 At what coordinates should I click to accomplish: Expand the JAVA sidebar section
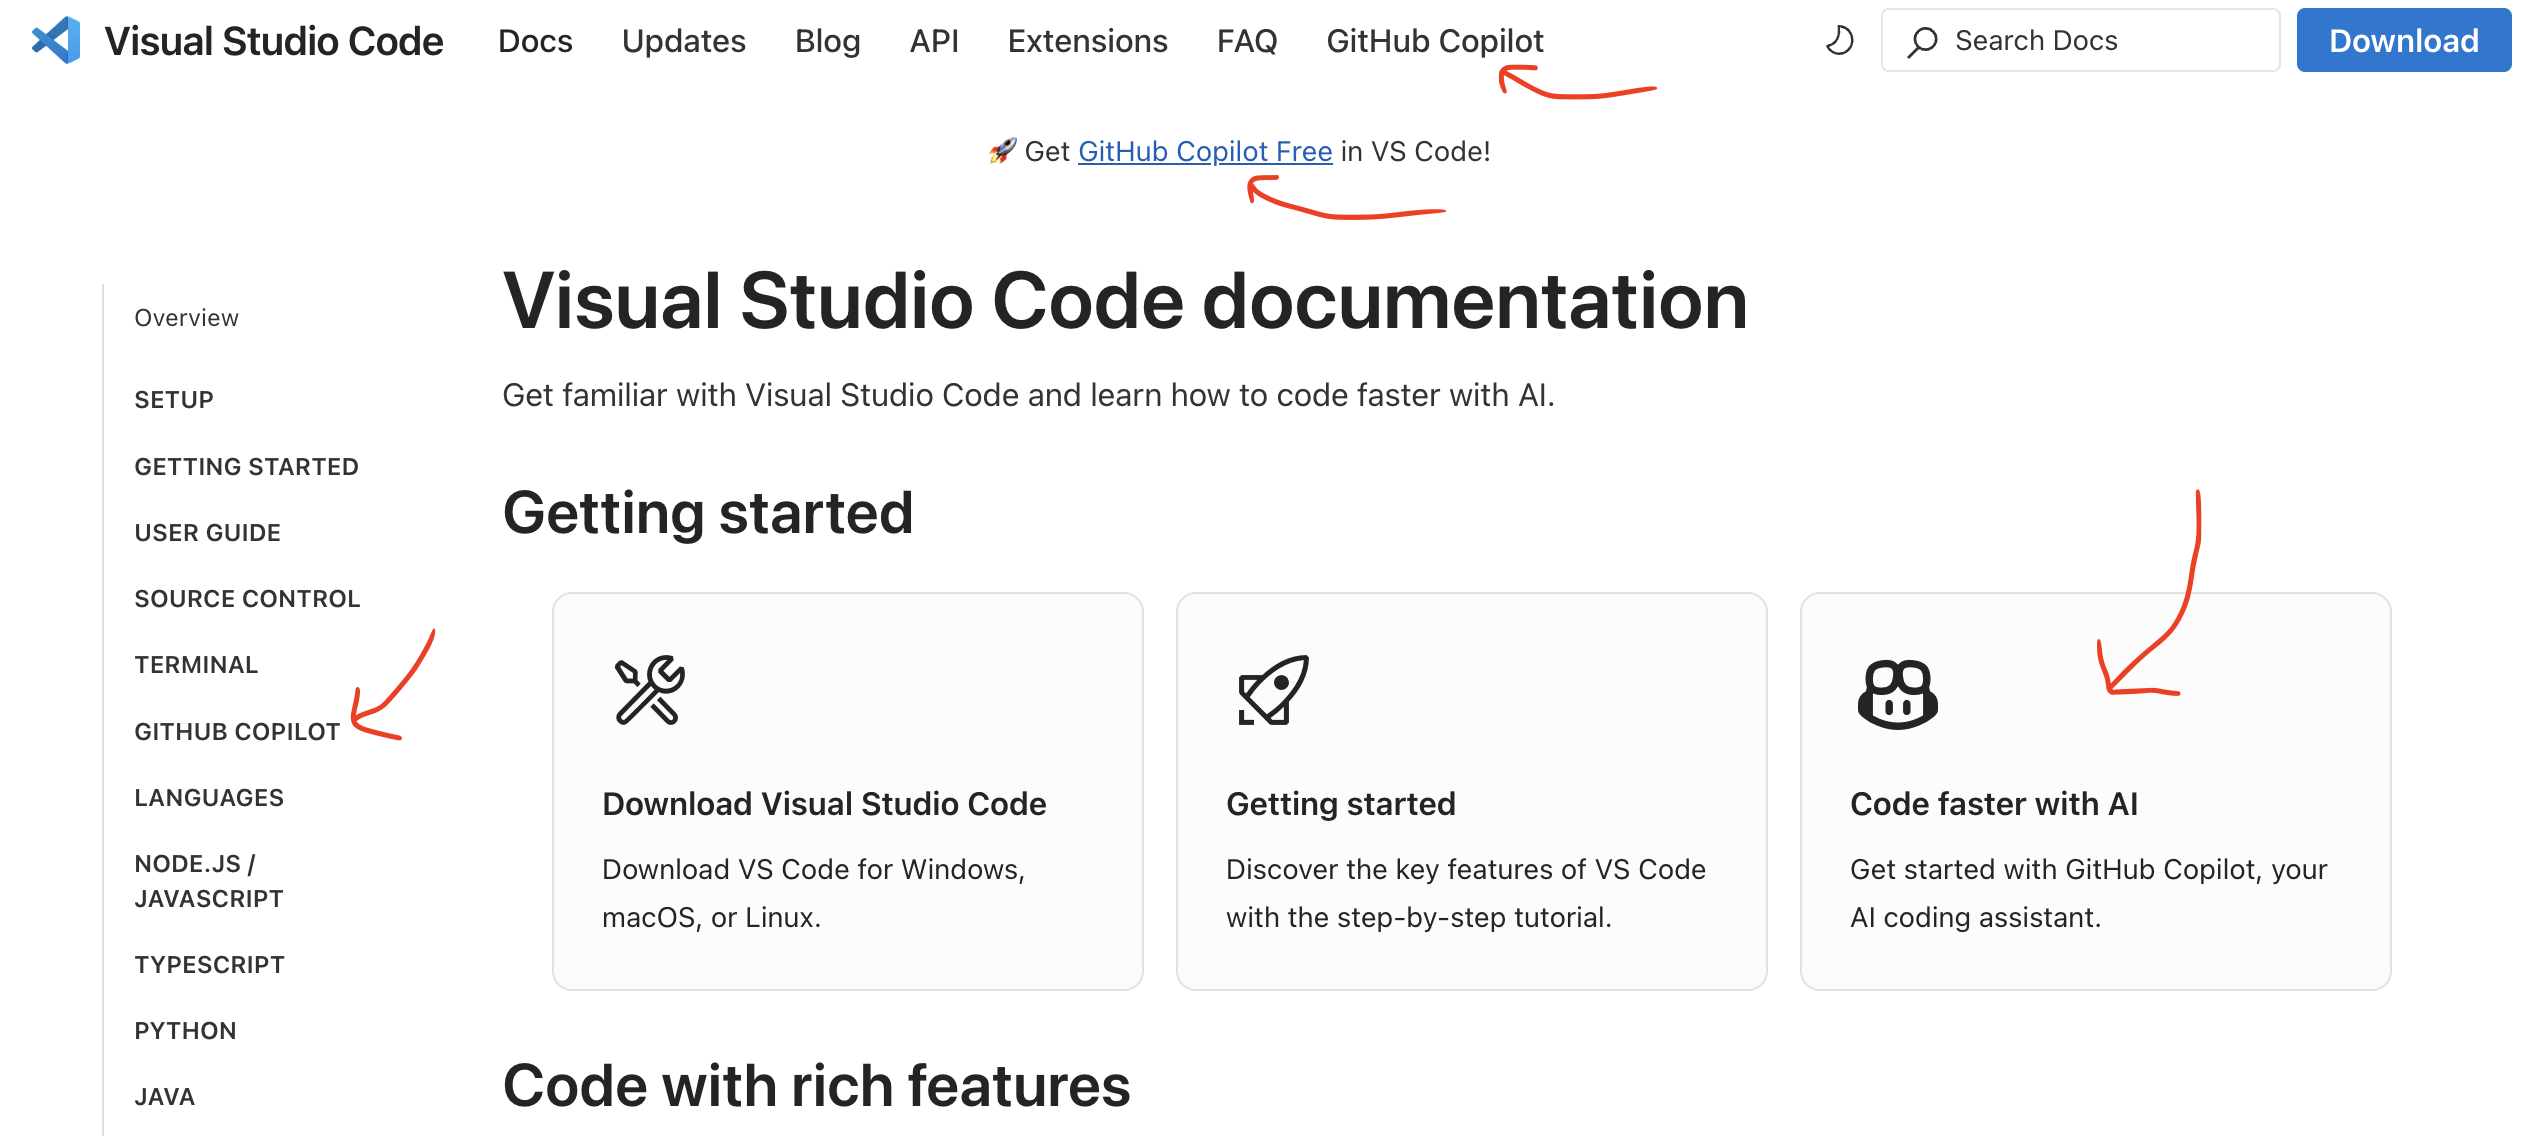pyautogui.click(x=164, y=1097)
